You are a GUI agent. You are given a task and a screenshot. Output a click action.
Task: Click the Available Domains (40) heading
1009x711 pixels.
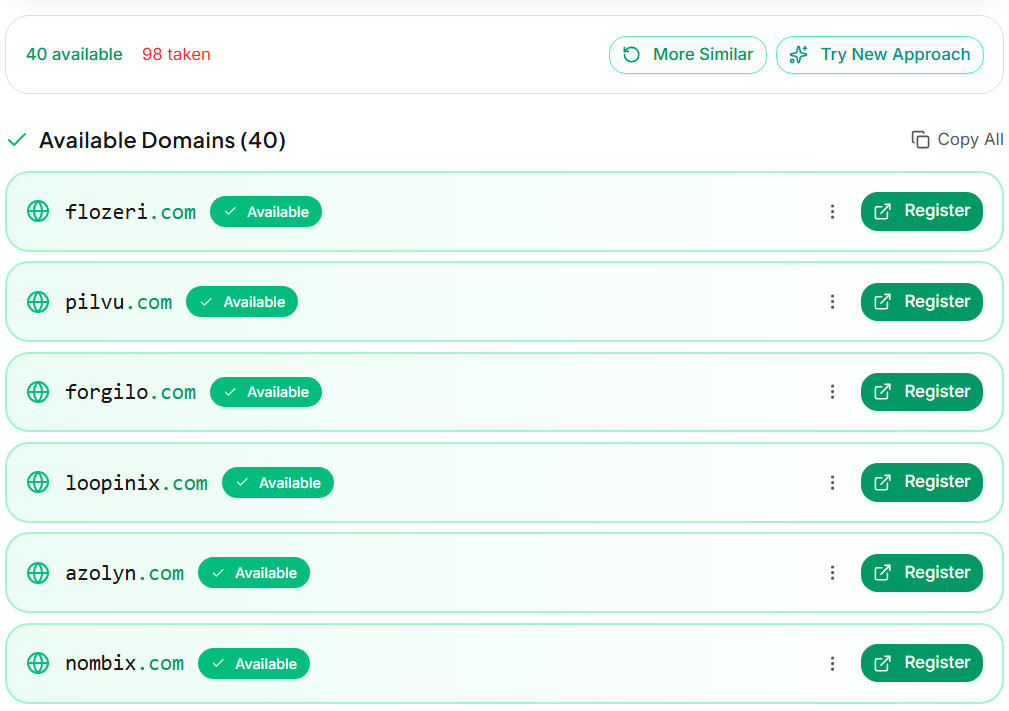pyautogui.click(x=162, y=140)
